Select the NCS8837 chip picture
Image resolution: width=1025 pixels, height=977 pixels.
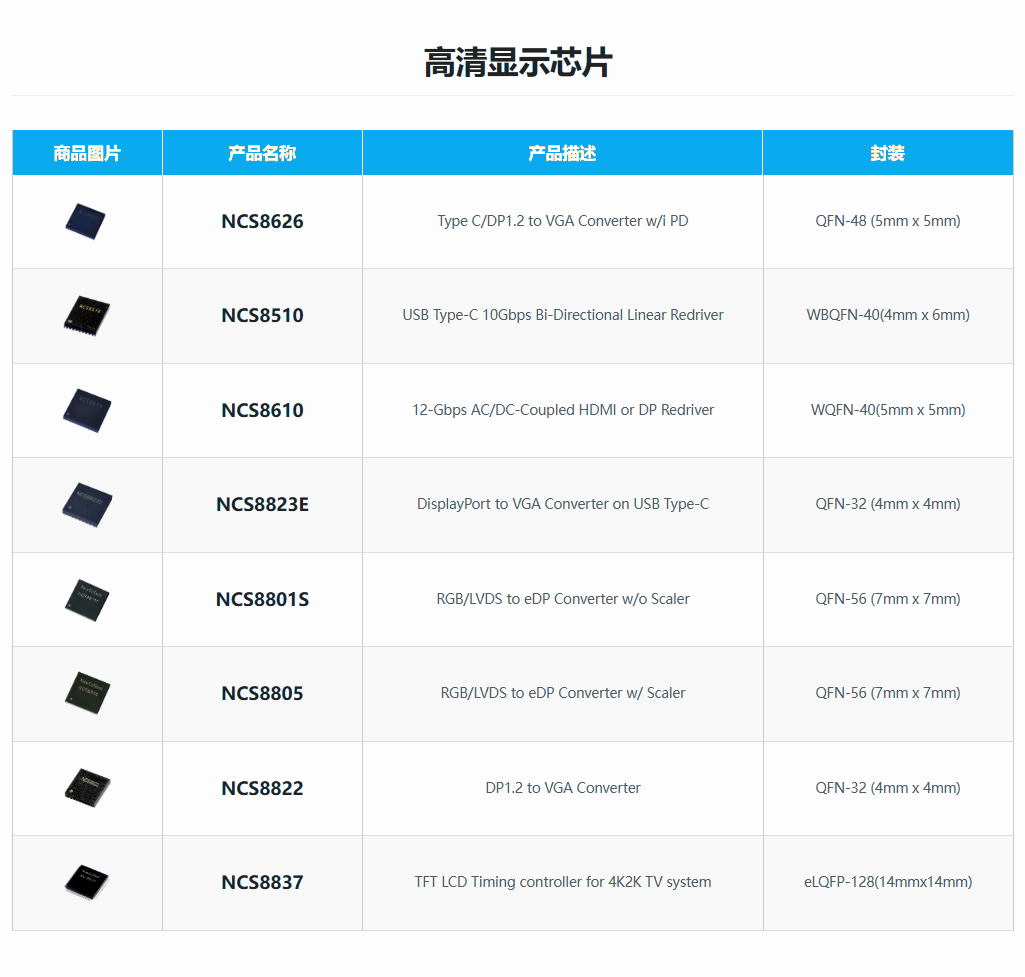point(86,881)
